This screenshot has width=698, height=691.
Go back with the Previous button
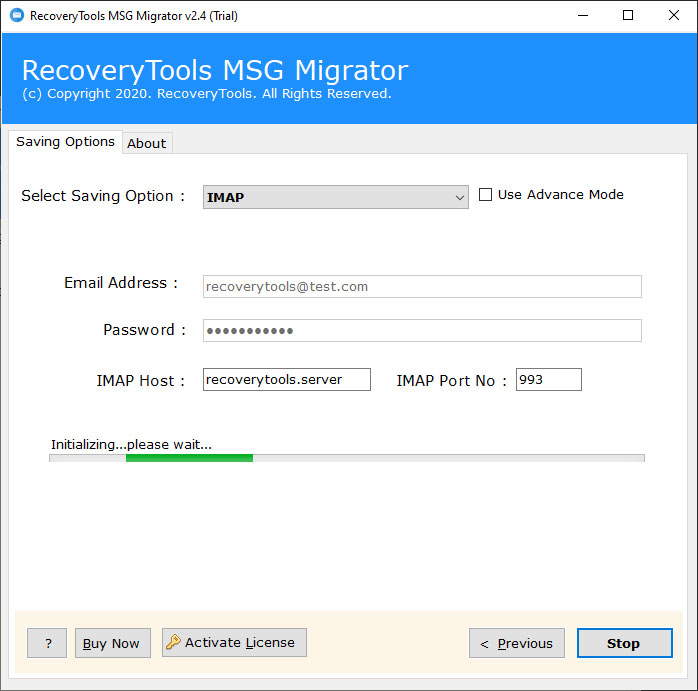coord(517,643)
